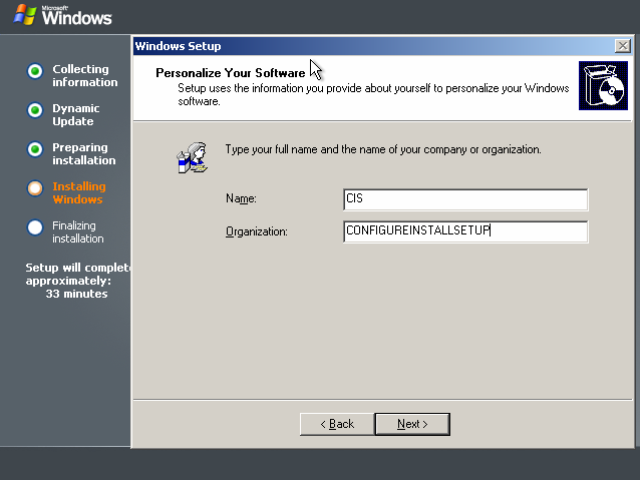
Task: Click the 33 minutes time estimate
Action: tap(77, 294)
